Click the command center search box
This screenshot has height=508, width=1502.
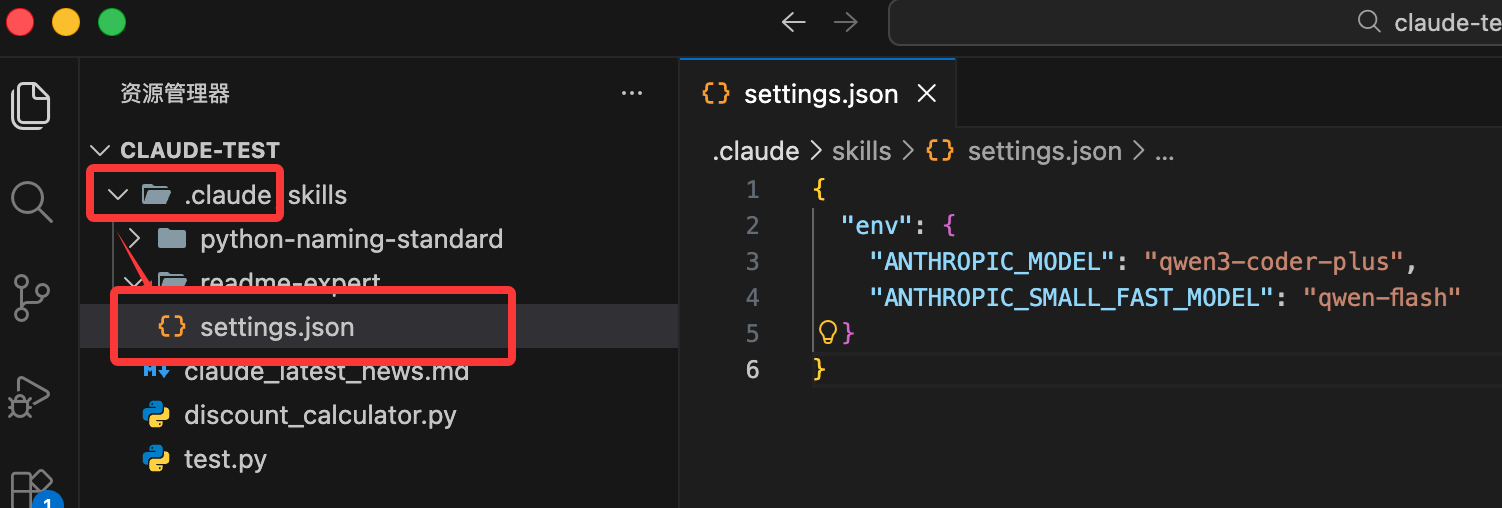click(x=1195, y=22)
